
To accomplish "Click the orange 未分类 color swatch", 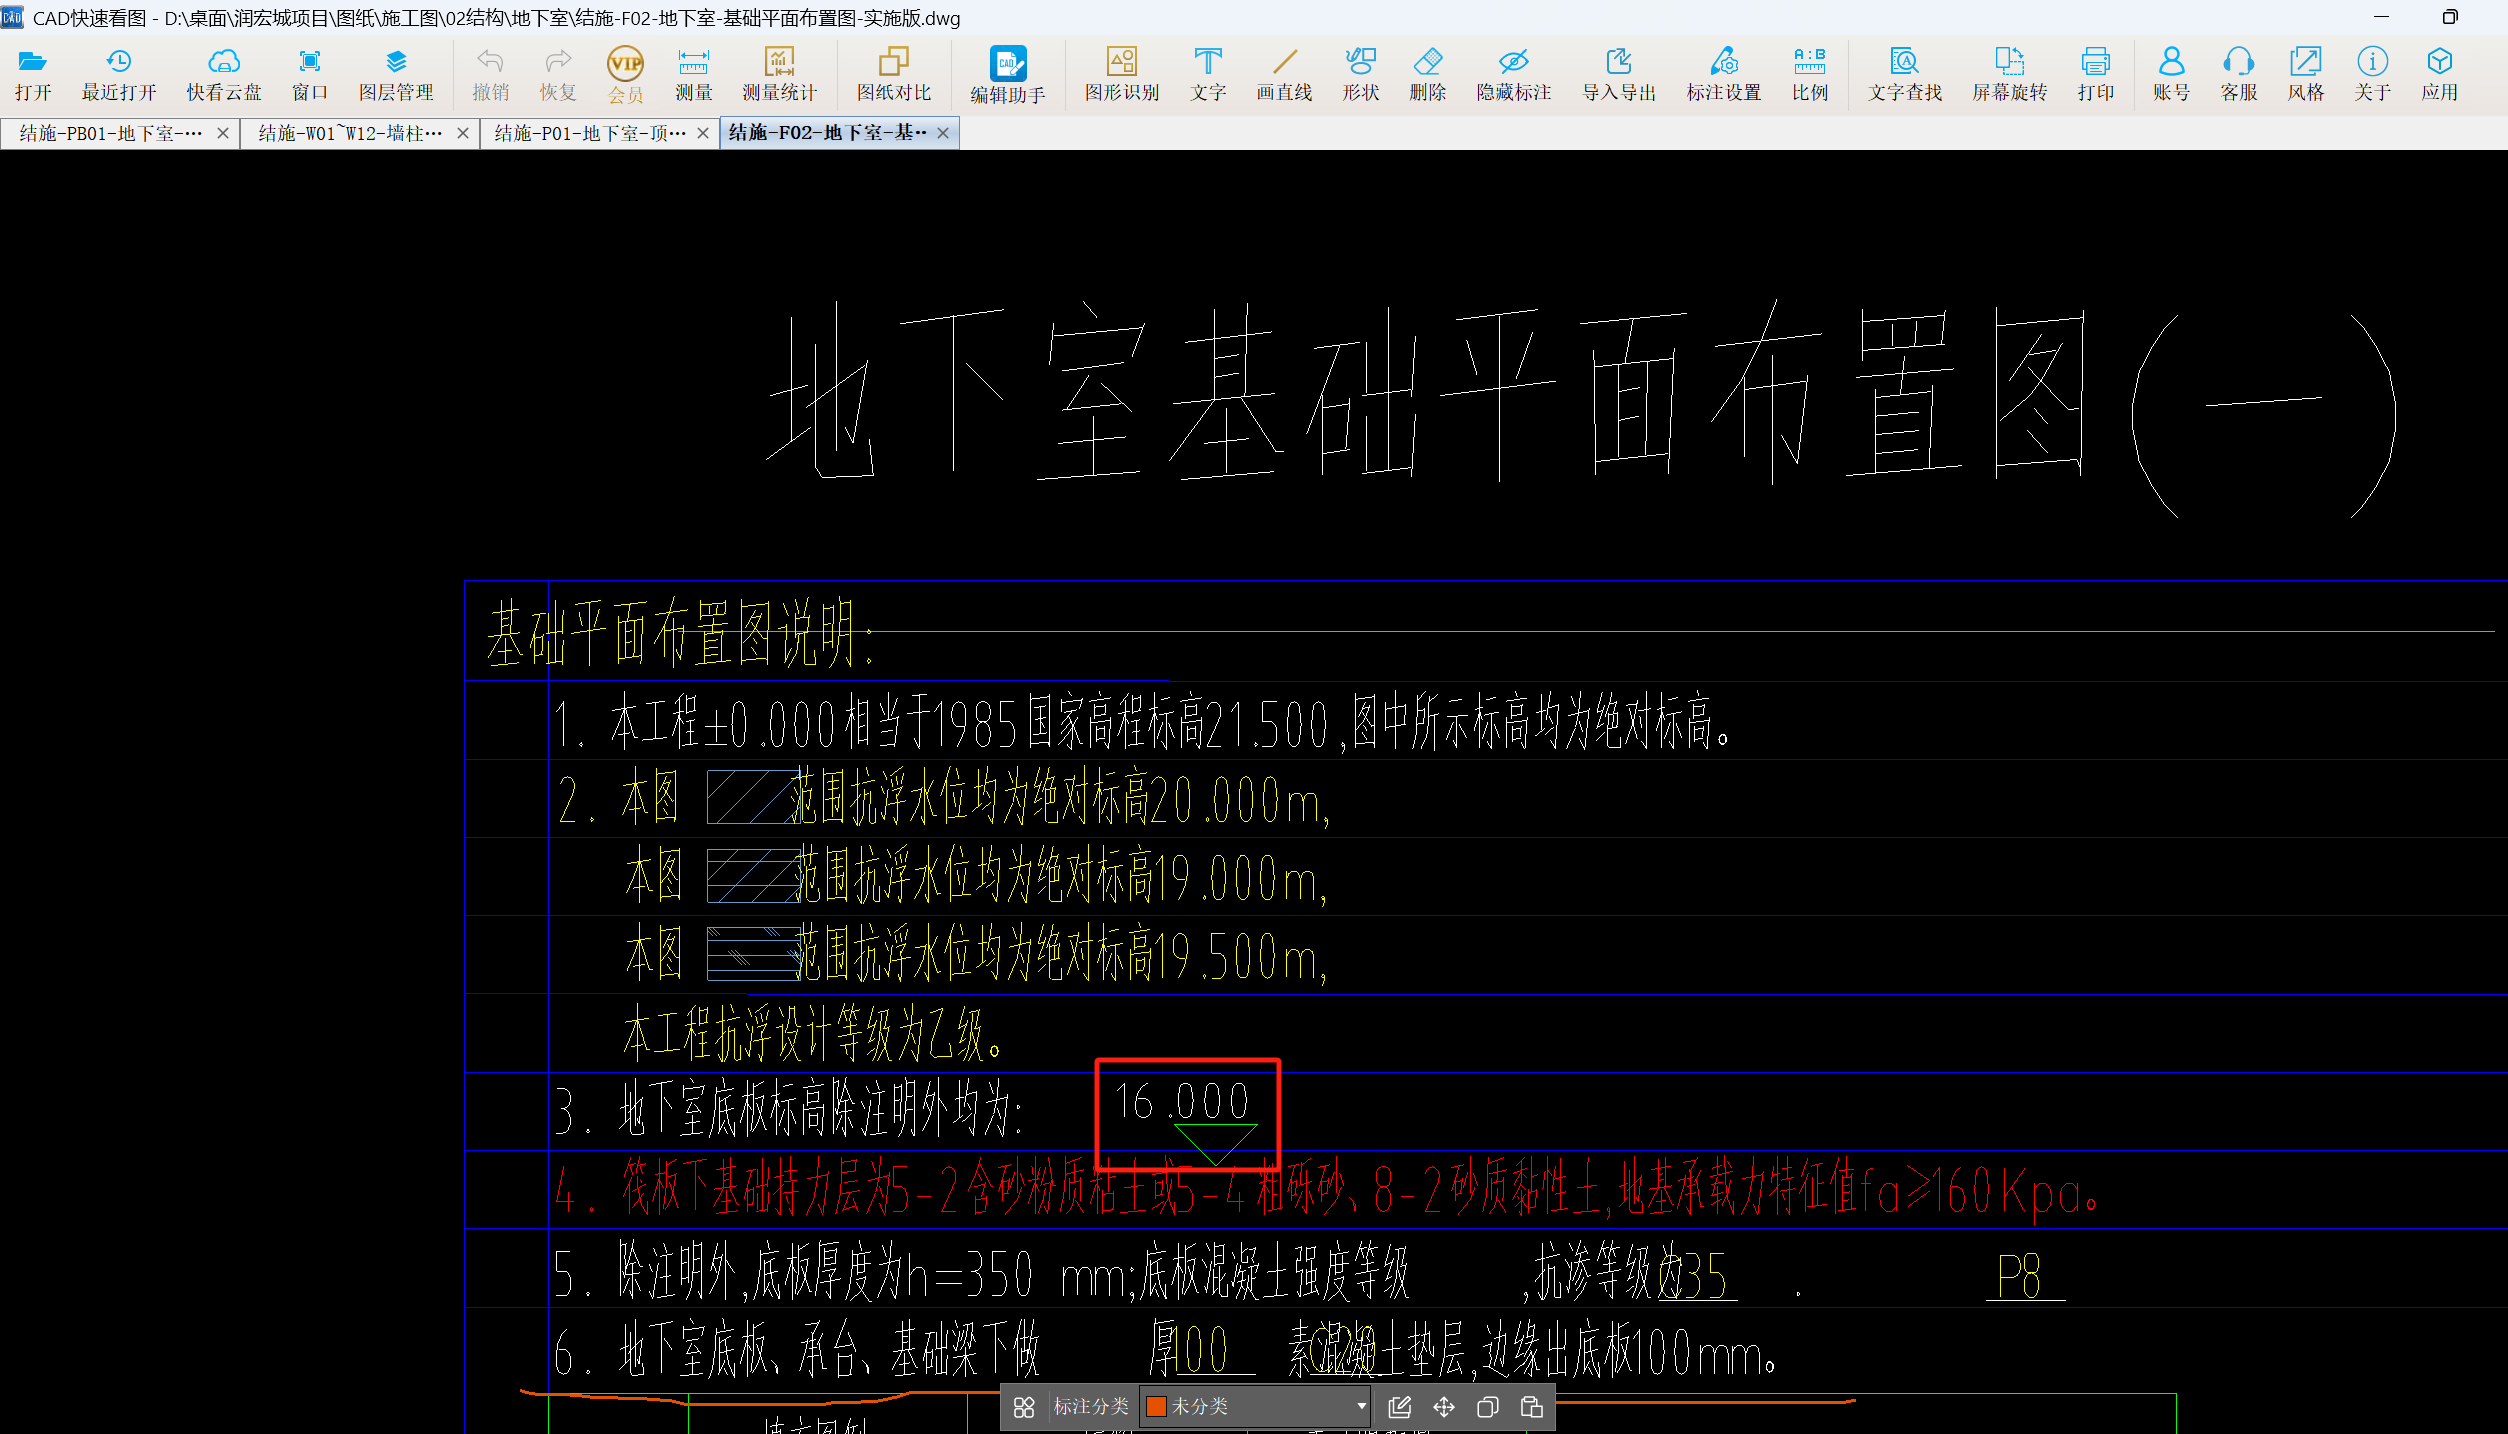I will (1156, 1407).
